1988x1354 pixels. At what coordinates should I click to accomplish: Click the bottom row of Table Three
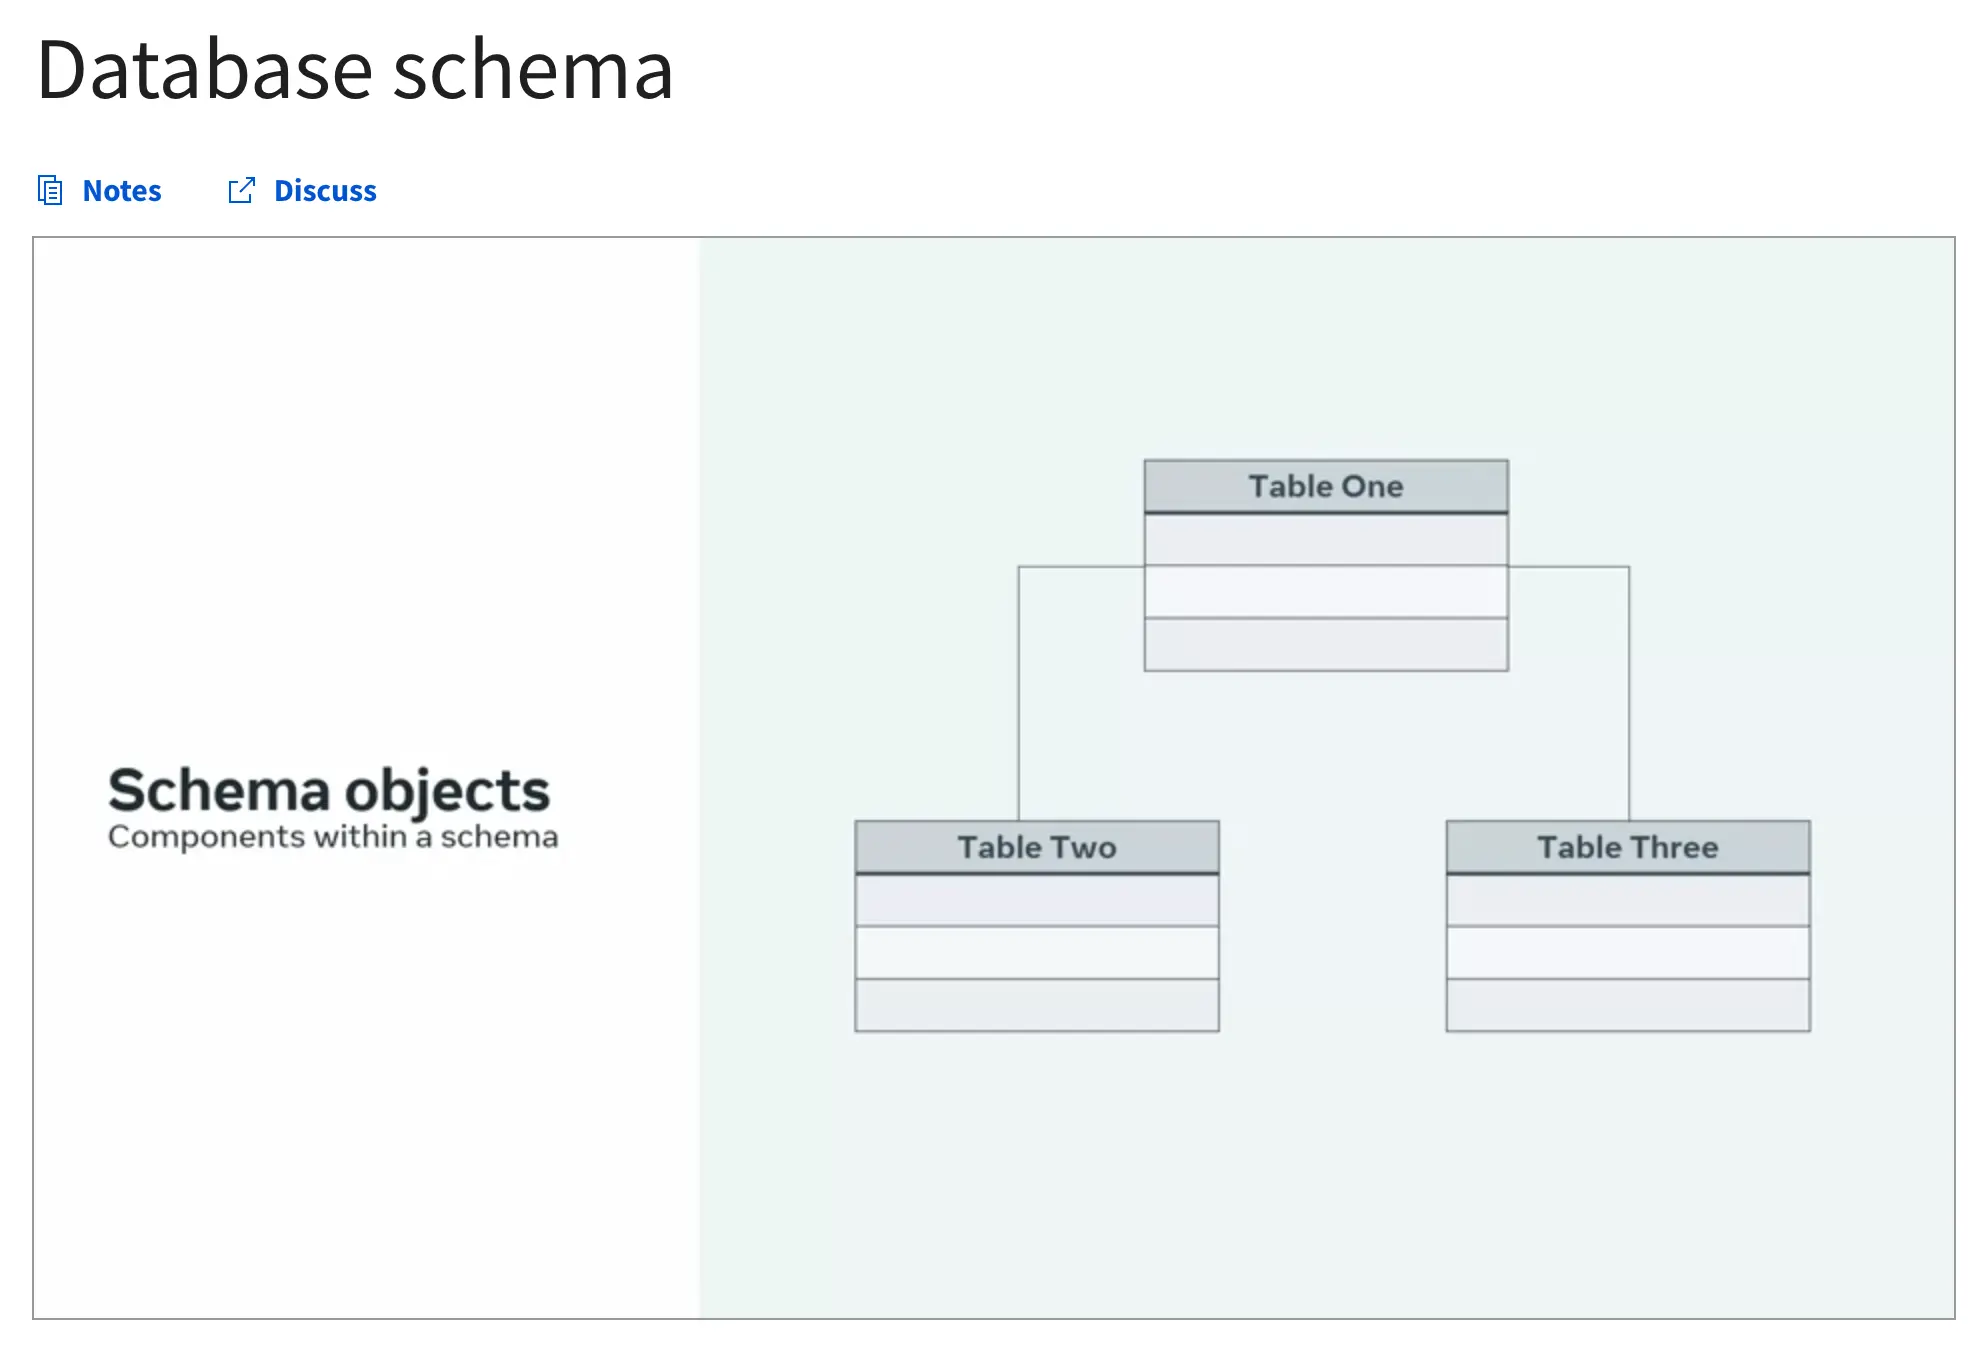pyautogui.click(x=1628, y=1006)
